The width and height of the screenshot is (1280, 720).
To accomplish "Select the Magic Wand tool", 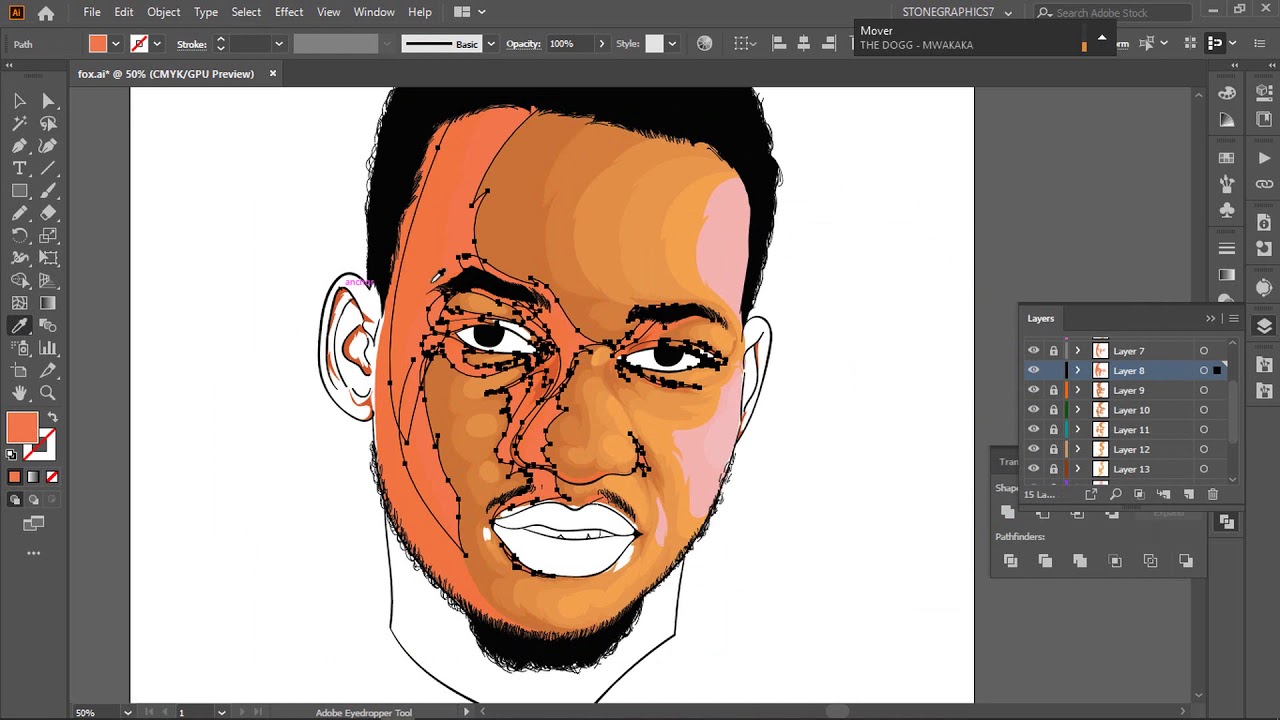I will pos(19,123).
